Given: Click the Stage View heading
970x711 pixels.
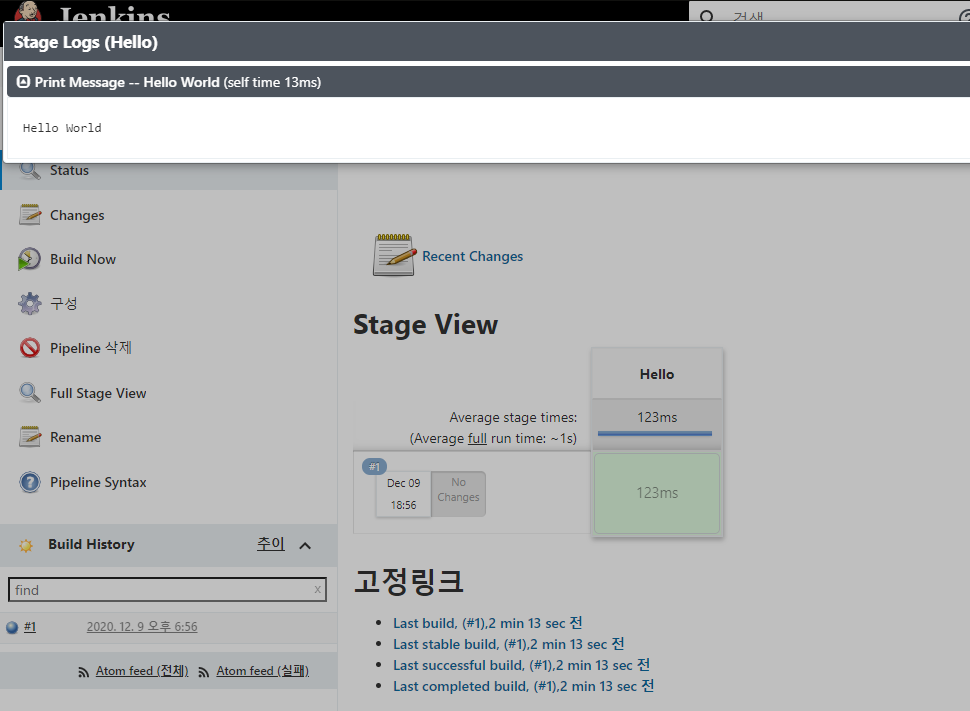Looking at the screenshot, I should [426, 325].
